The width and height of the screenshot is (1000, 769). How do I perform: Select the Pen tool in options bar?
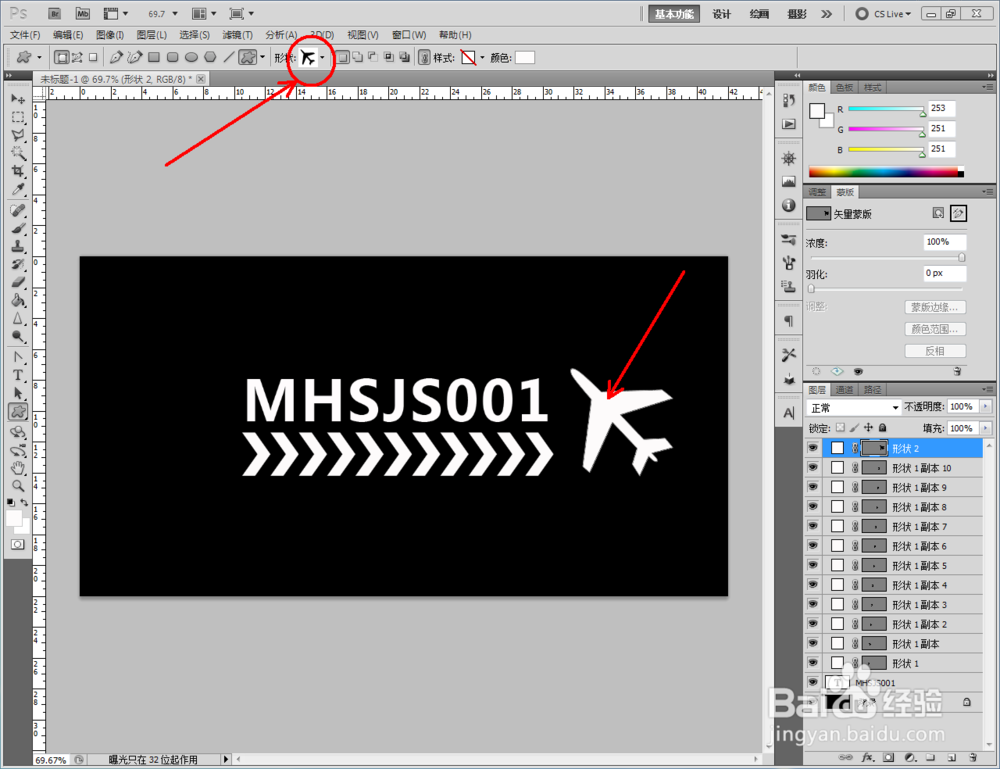[115, 57]
